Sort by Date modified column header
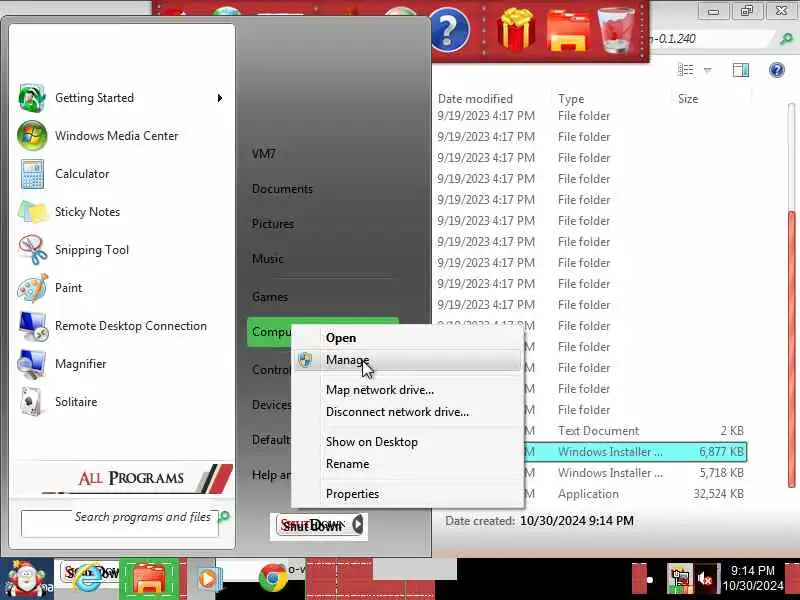This screenshot has height=600, width=800. pos(475,98)
